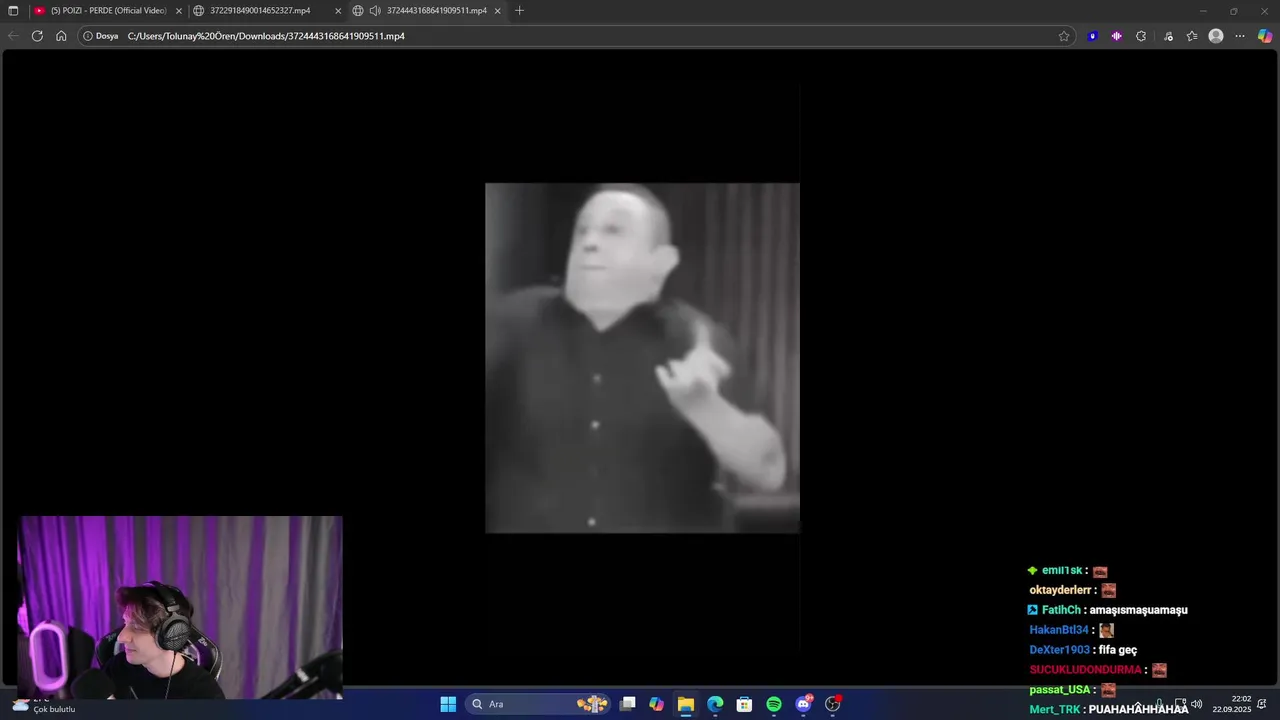This screenshot has width=1280, height=720.
Task: Open a new browser tab
Action: pyautogui.click(x=519, y=11)
